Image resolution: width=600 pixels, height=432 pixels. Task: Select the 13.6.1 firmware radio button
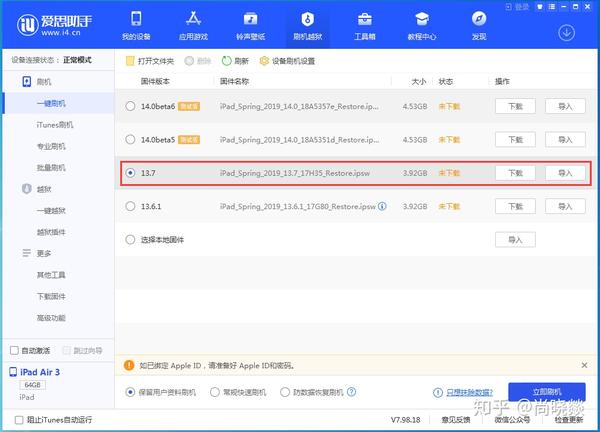[130, 206]
